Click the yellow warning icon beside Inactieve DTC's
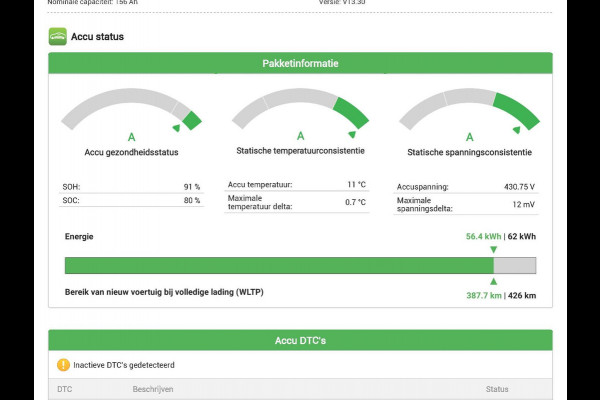The width and height of the screenshot is (600, 400). (63, 365)
